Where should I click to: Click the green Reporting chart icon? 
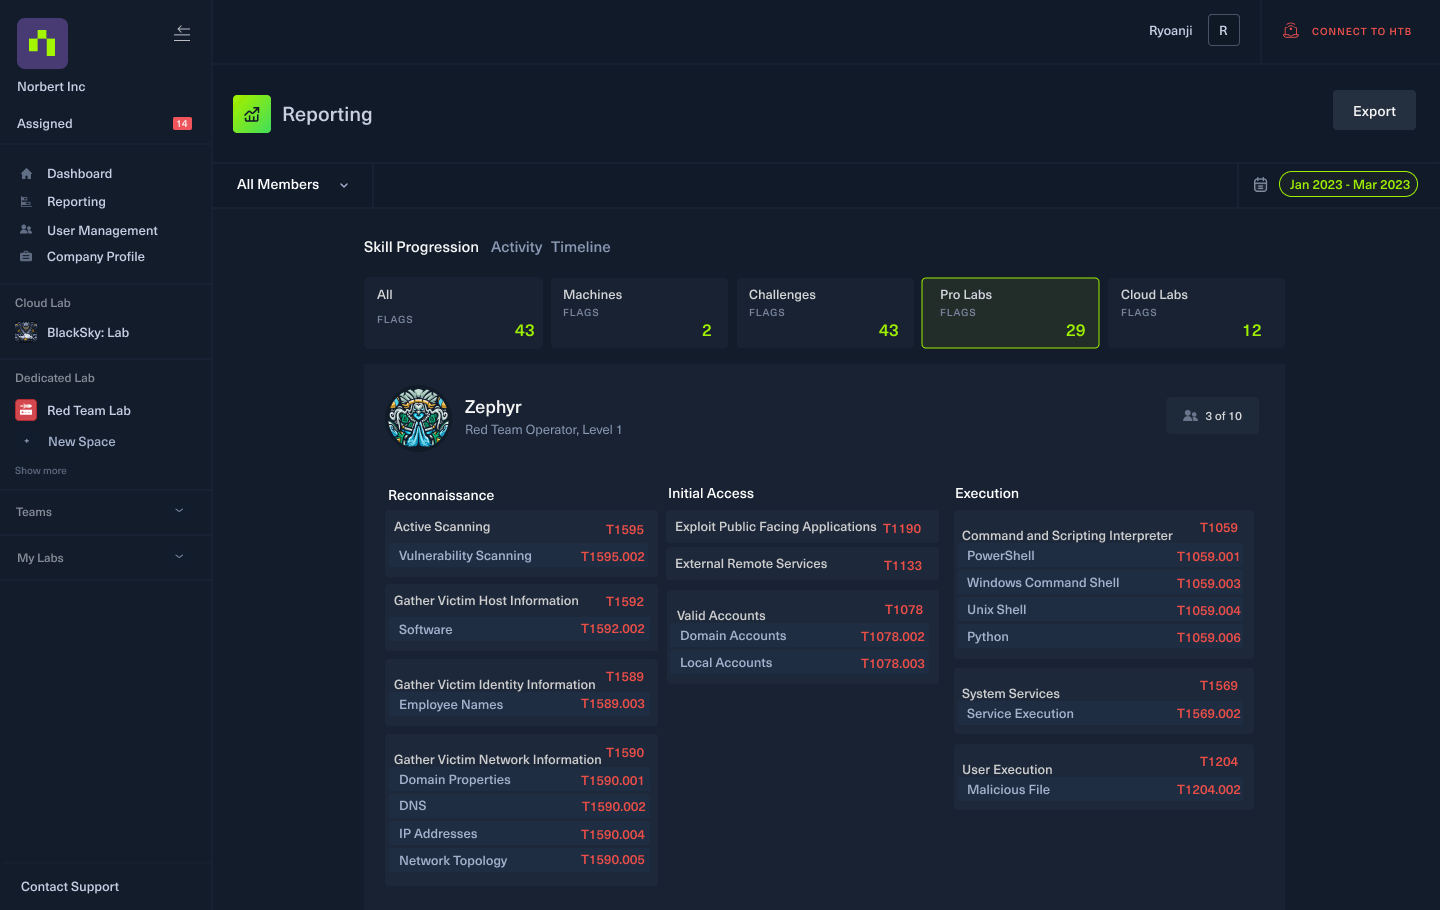[x=252, y=114]
